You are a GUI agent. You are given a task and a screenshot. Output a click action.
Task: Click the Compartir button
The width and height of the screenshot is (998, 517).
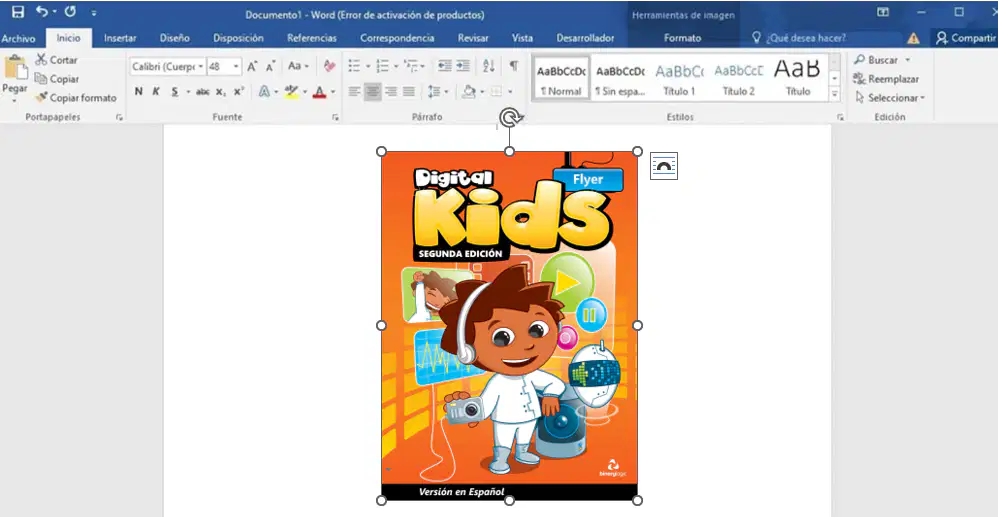tap(966, 38)
